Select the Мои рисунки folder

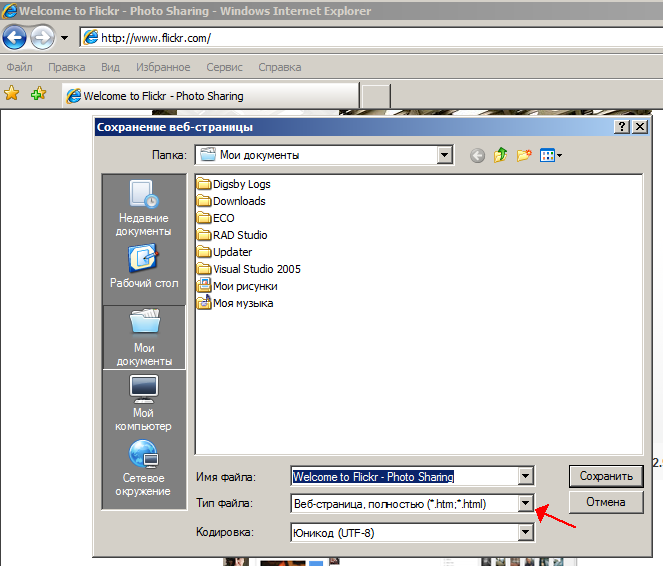(x=238, y=286)
